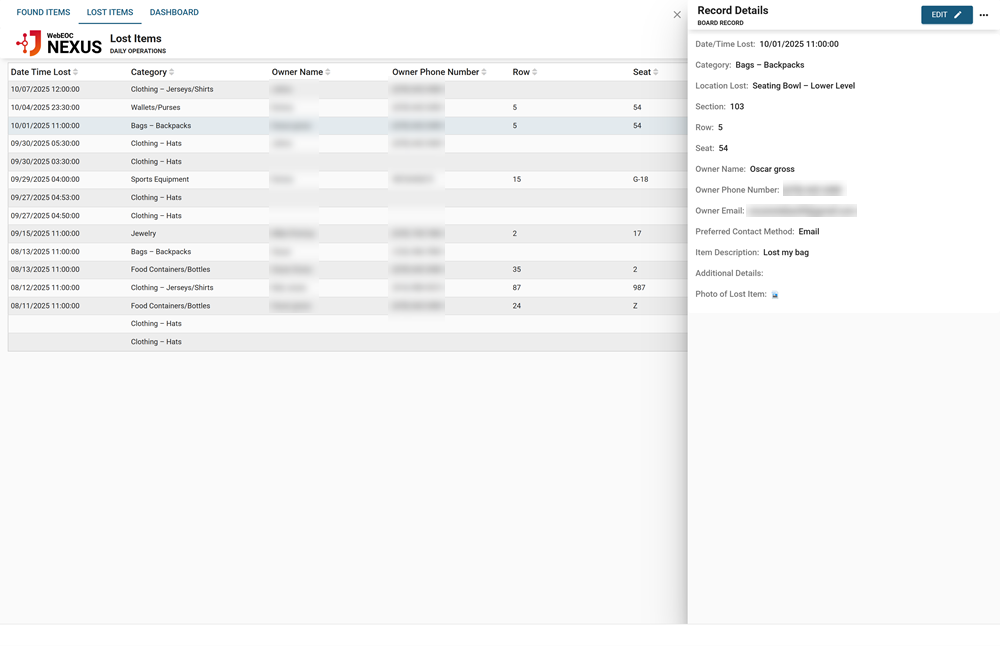Click the WebEOC Nexus logo

pos(59,43)
